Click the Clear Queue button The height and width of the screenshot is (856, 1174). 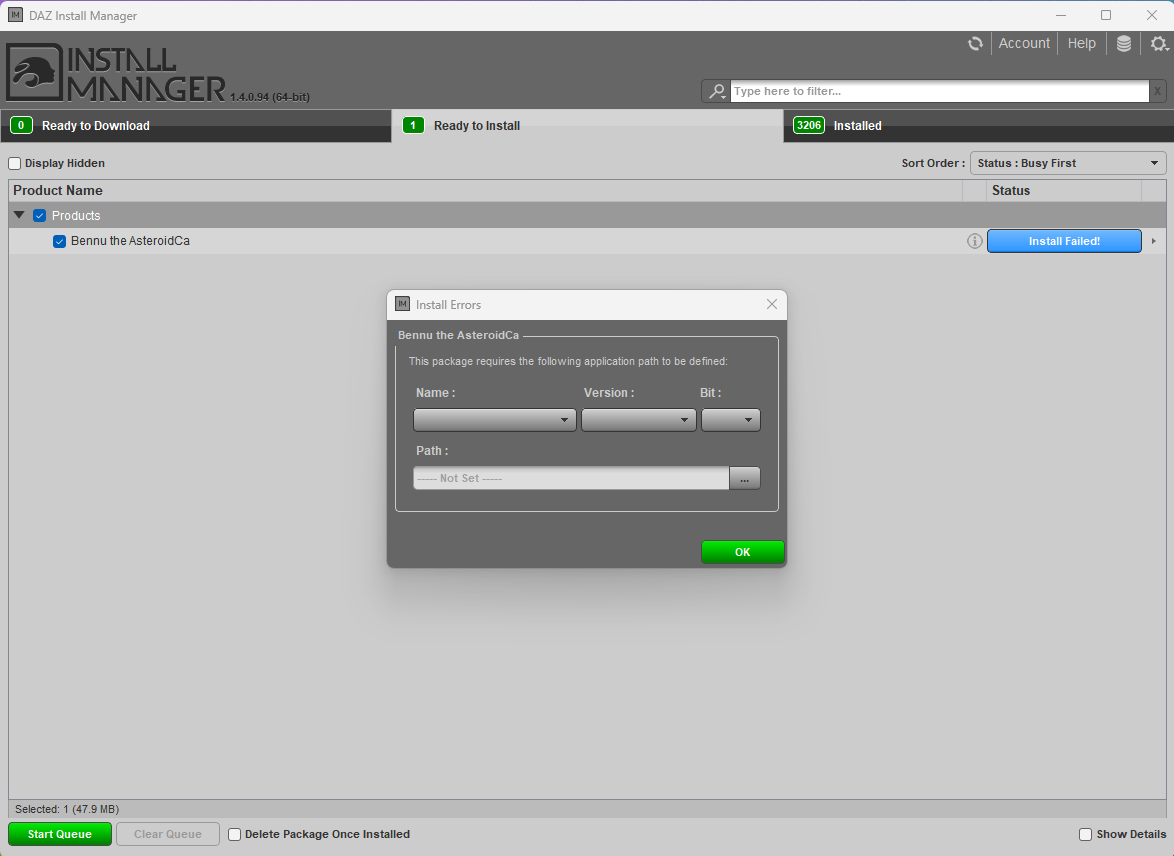168,834
